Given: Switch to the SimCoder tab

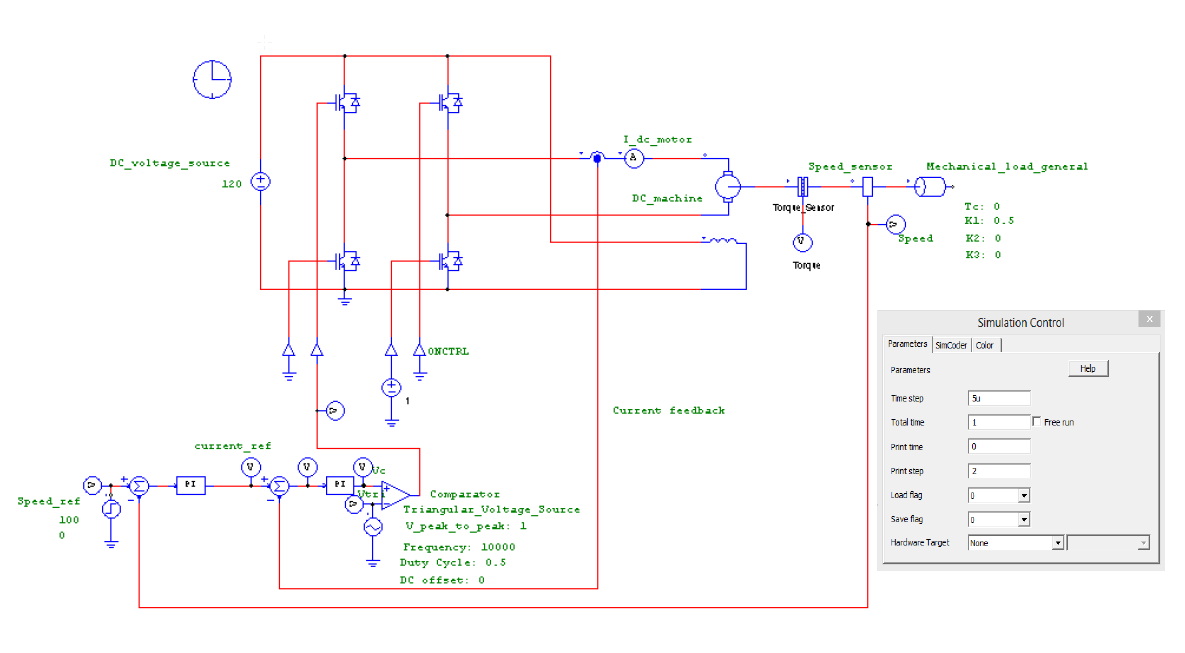Looking at the screenshot, I should click(951, 345).
